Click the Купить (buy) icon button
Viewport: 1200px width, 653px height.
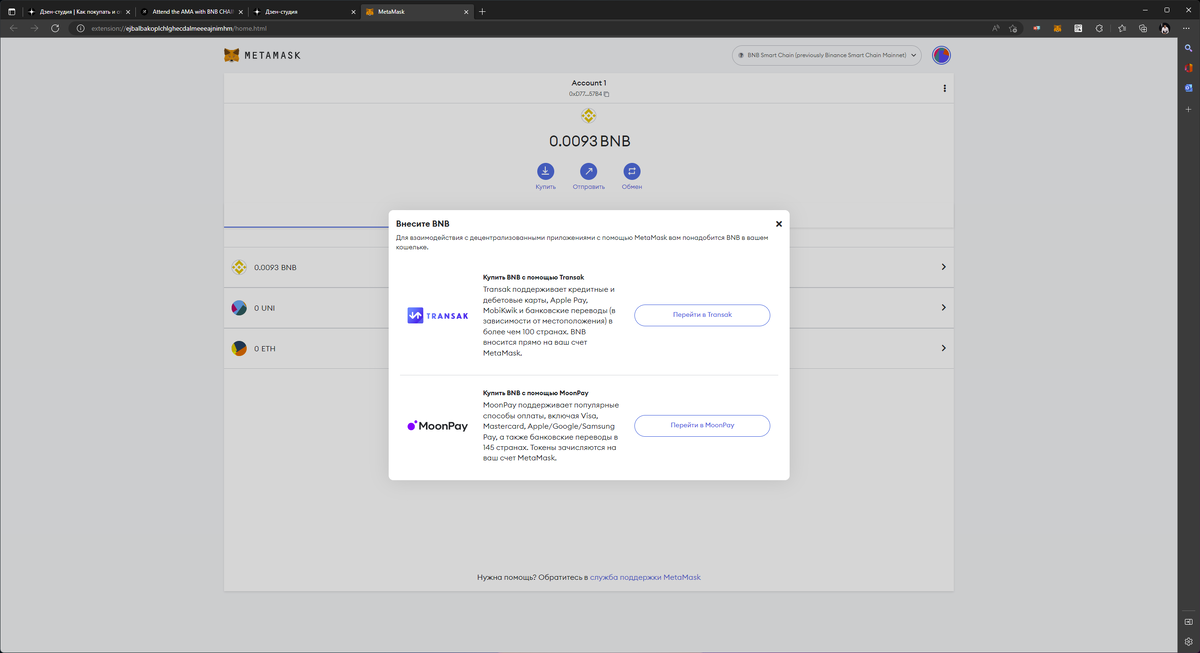click(x=545, y=171)
